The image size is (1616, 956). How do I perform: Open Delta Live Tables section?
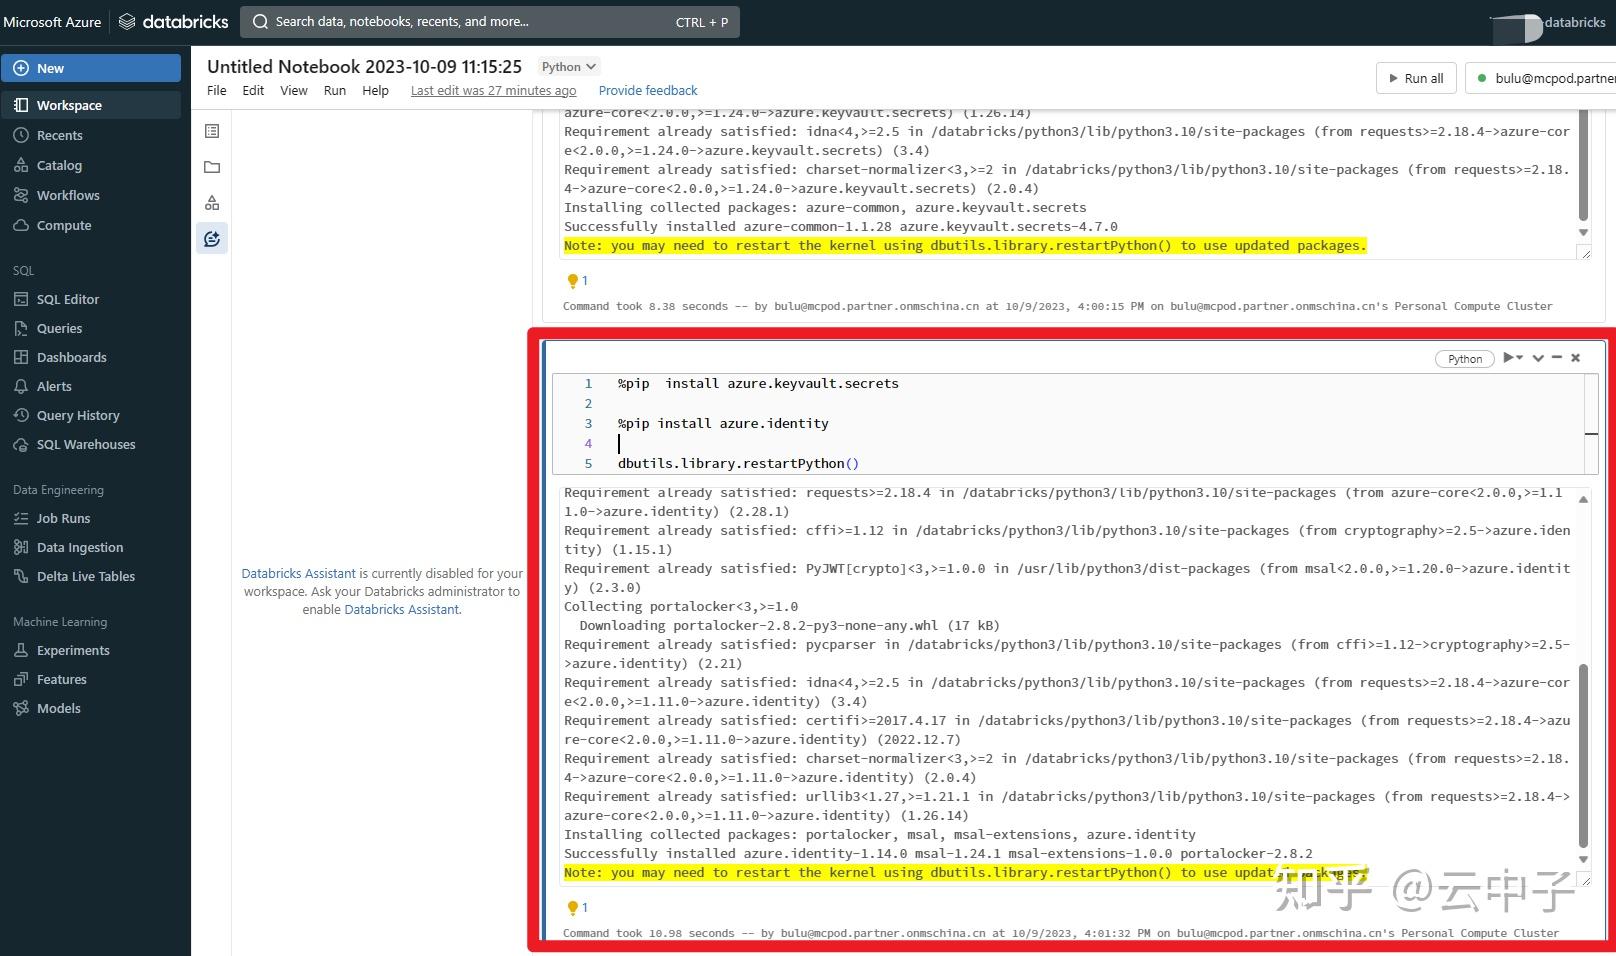[x=85, y=576]
